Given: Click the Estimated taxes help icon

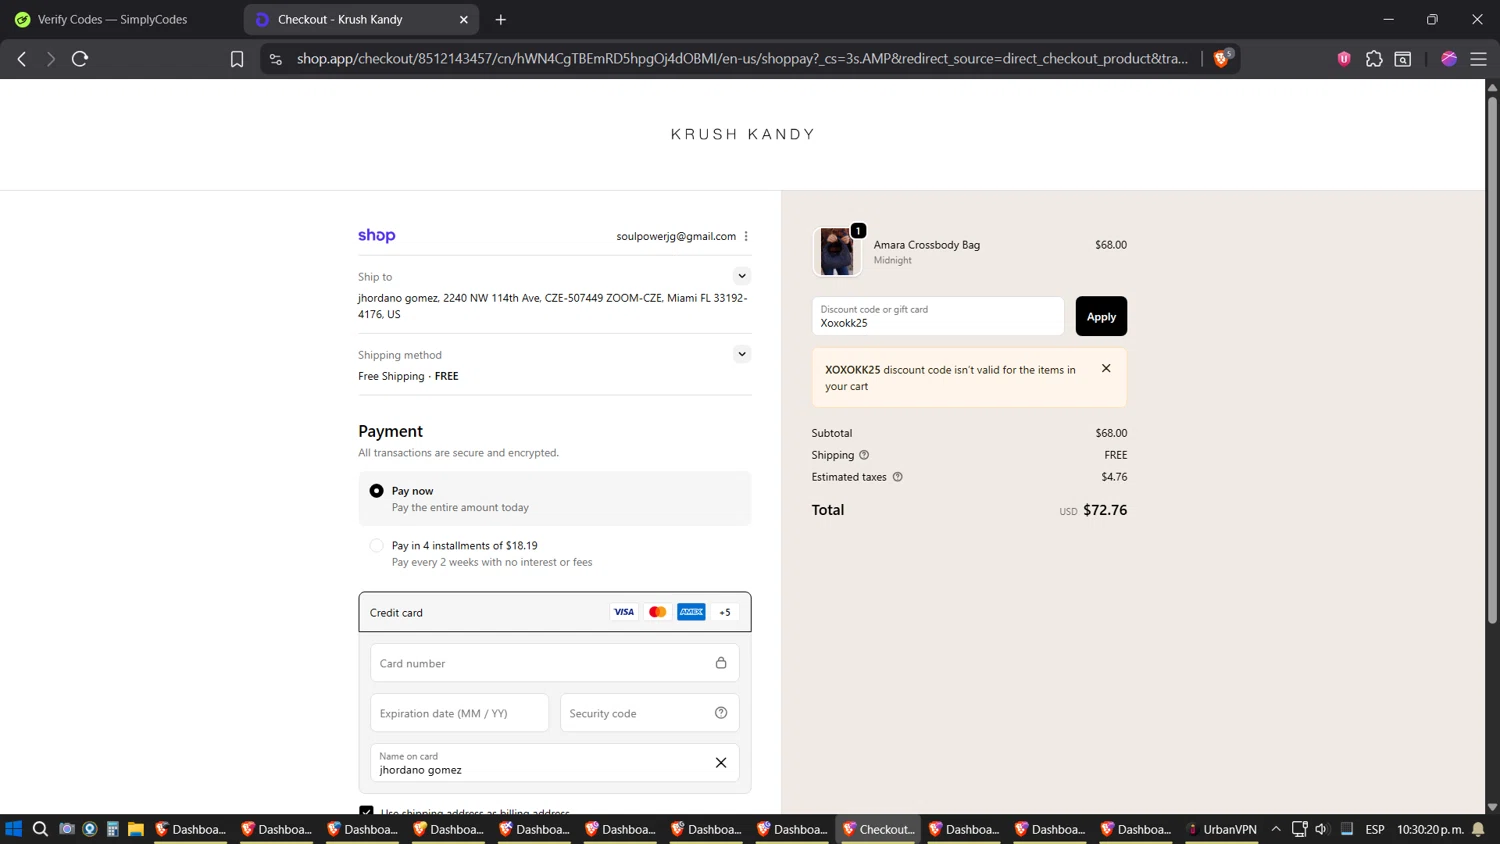Looking at the screenshot, I should tap(897, 477).
